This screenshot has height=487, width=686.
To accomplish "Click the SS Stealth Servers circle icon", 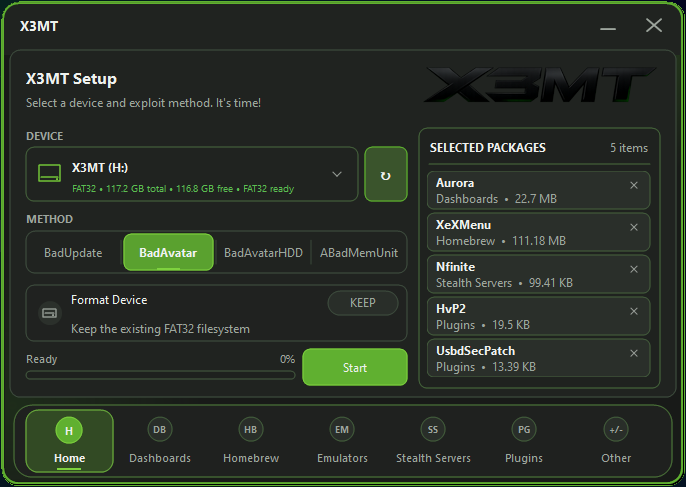I will (x=433, y=430).
